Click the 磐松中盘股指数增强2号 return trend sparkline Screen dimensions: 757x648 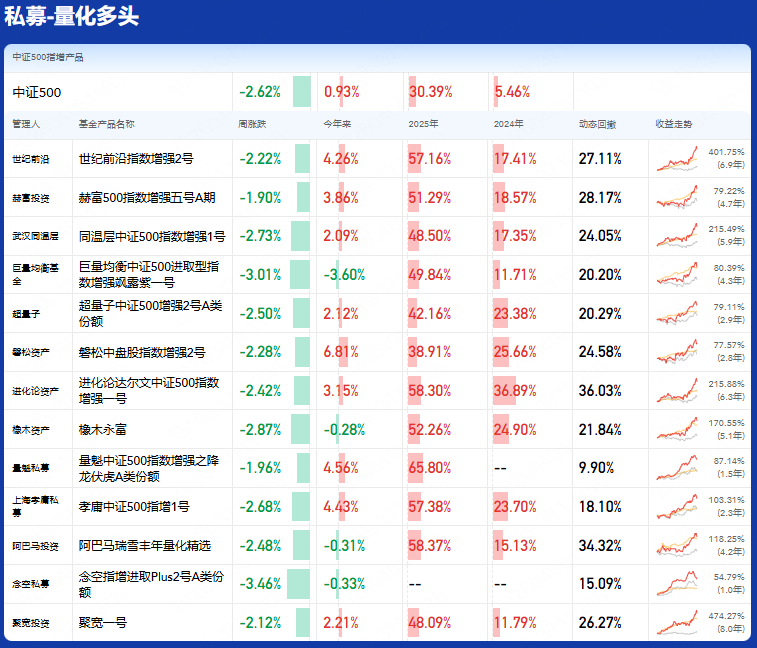677,352
